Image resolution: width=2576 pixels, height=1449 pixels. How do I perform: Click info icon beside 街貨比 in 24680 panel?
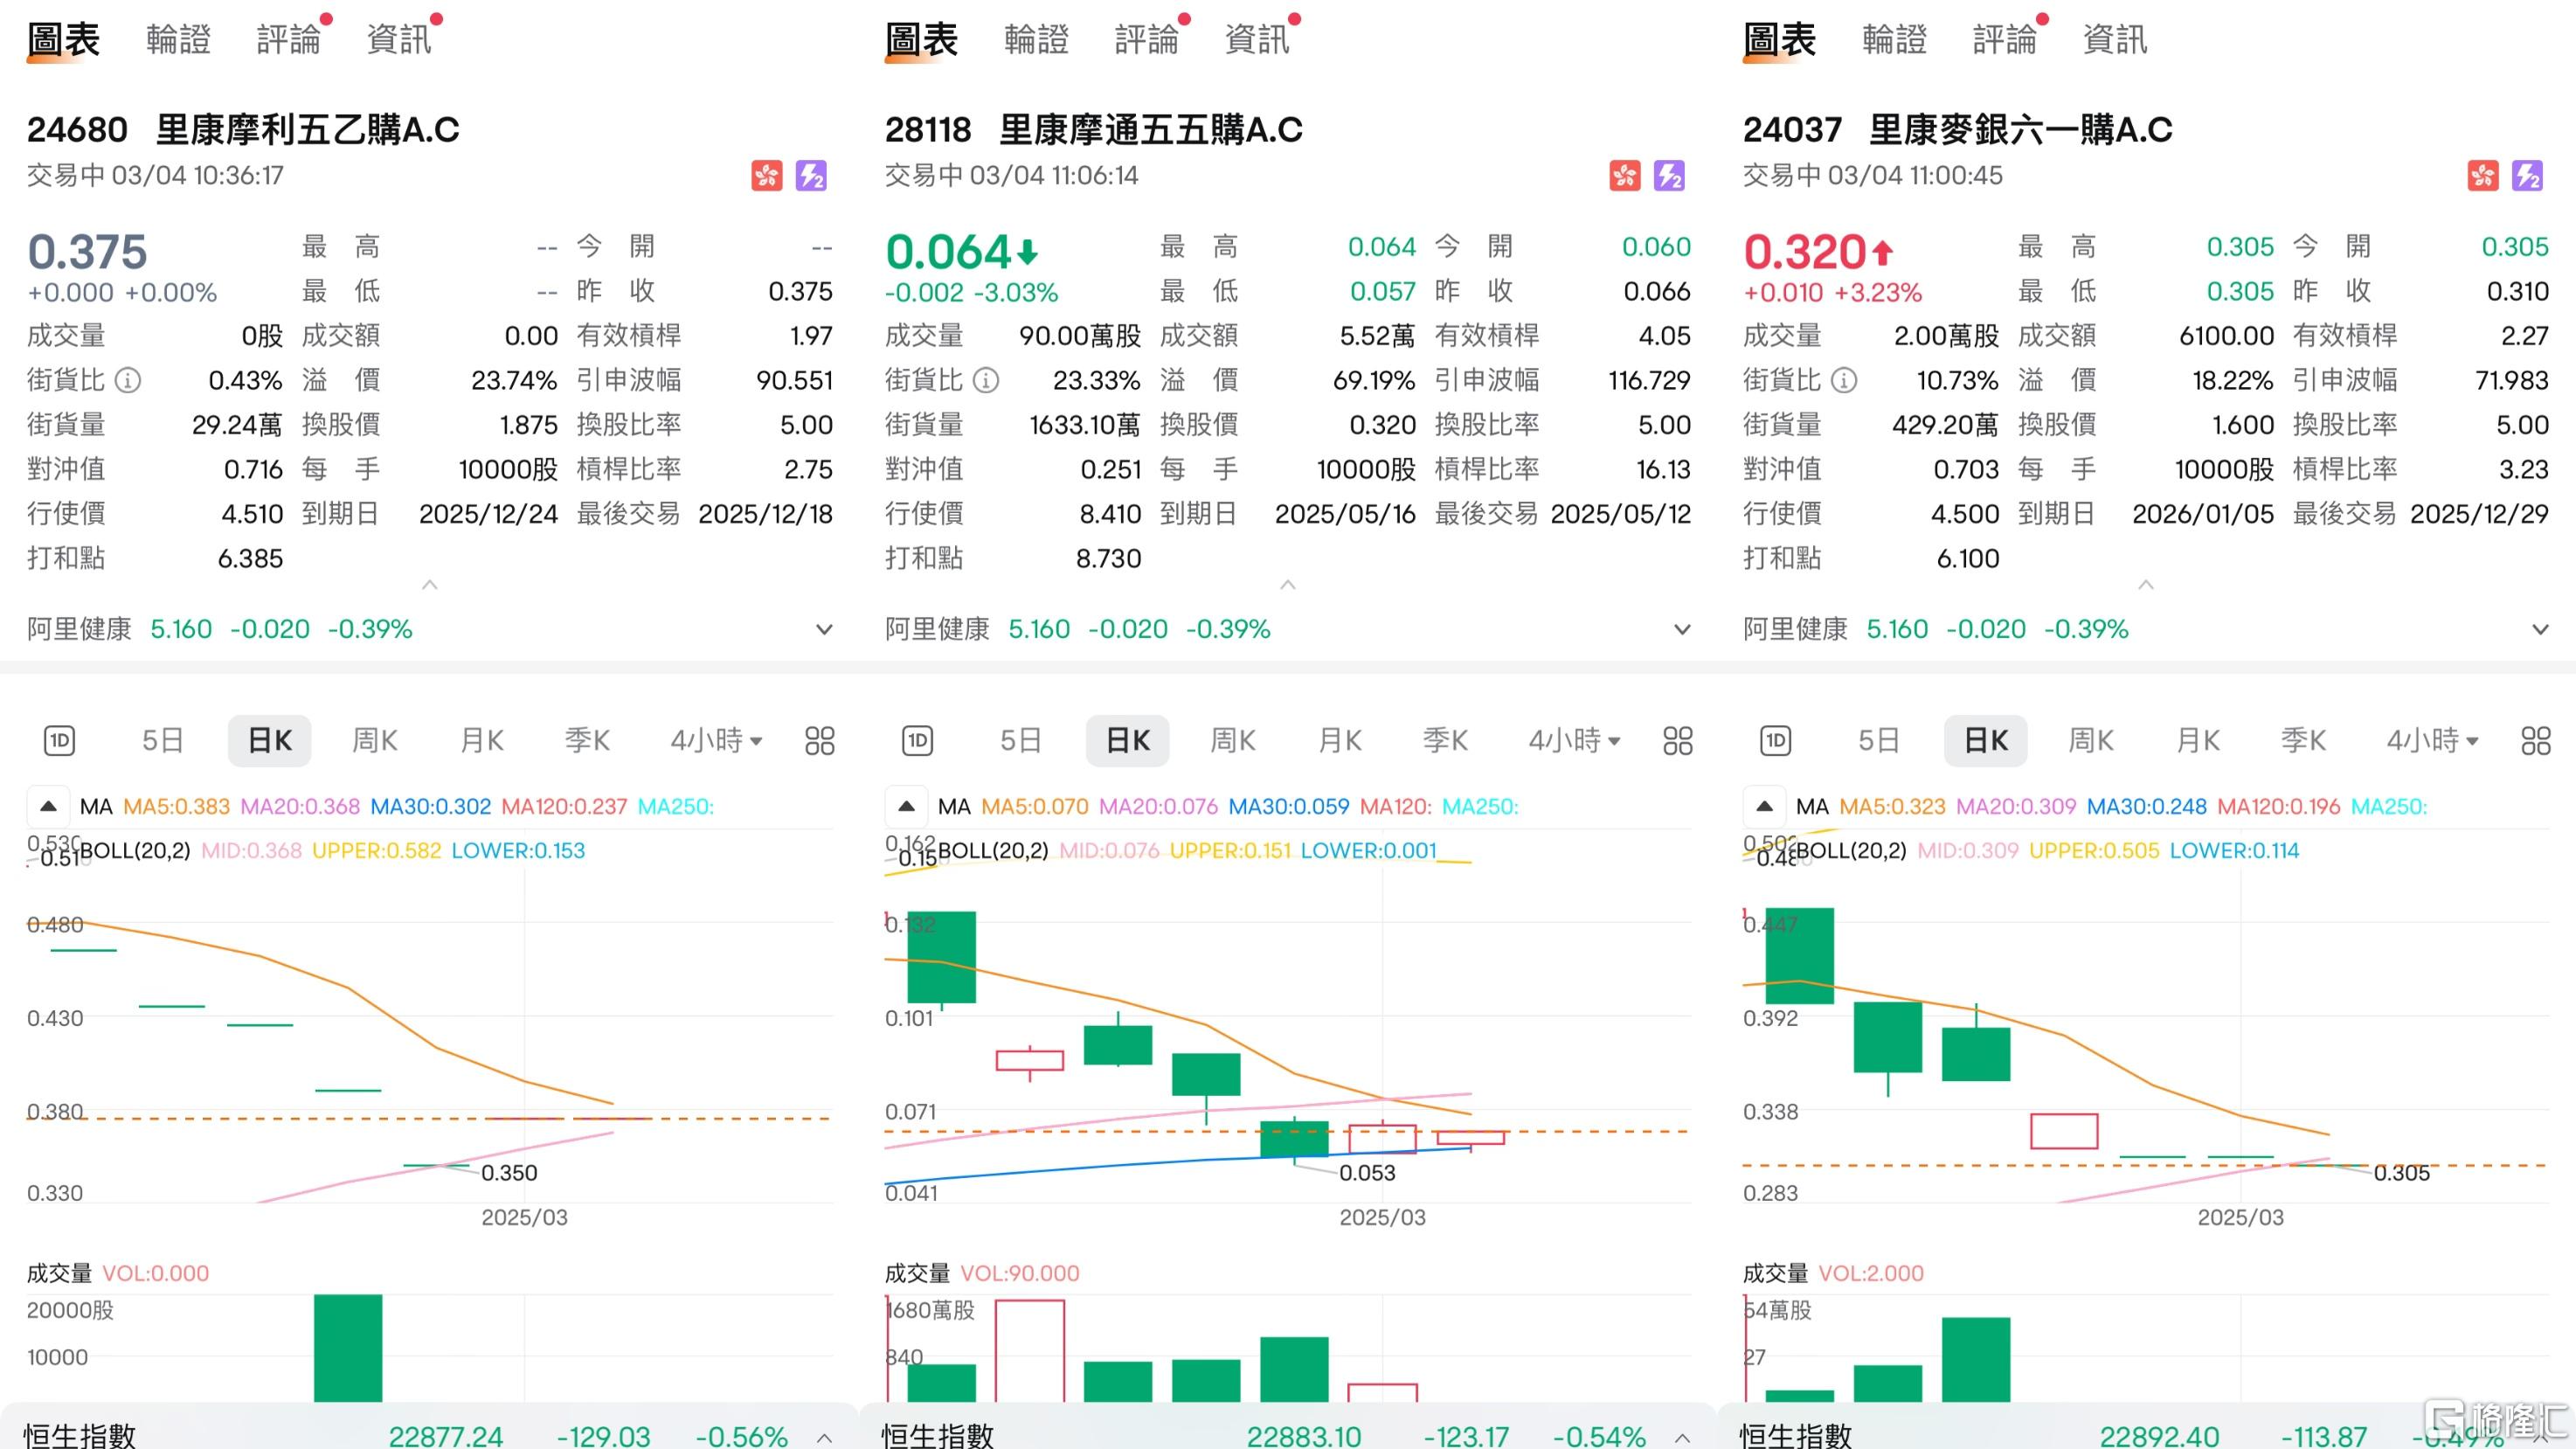point(128,380)
